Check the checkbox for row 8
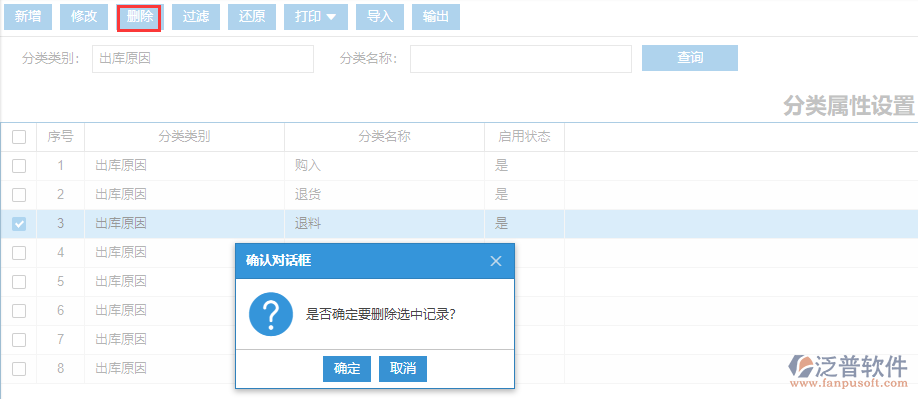The height and width of the screenshot is (399, 918). coord(19,369)
